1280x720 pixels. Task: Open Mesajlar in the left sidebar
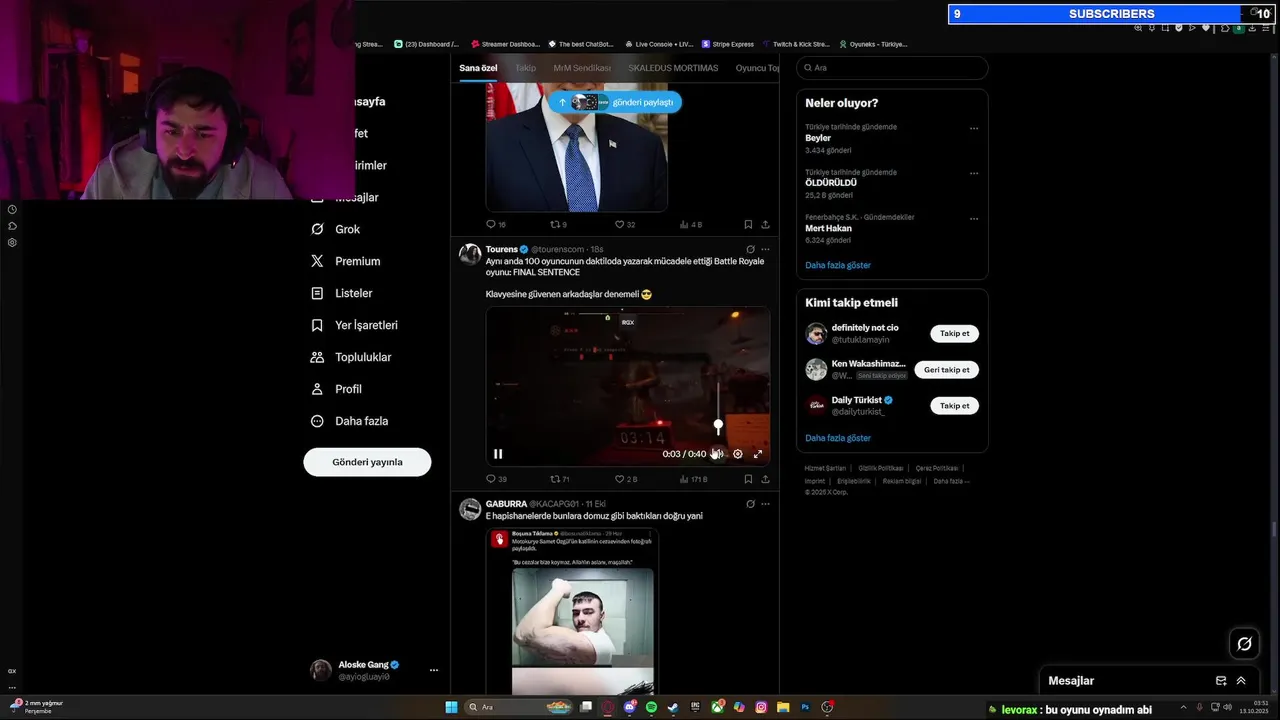(x=356, y=197)
